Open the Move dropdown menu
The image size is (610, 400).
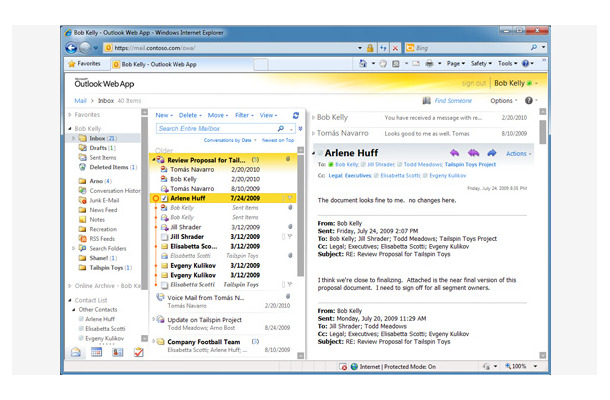click(x=218, y=115)
